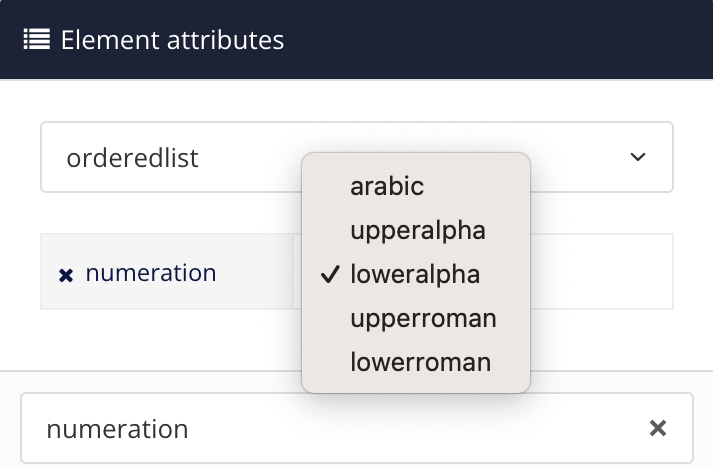Choose lowerroman numeration style
Viewport: 713px width, 469px height.
tap(420, 362)
